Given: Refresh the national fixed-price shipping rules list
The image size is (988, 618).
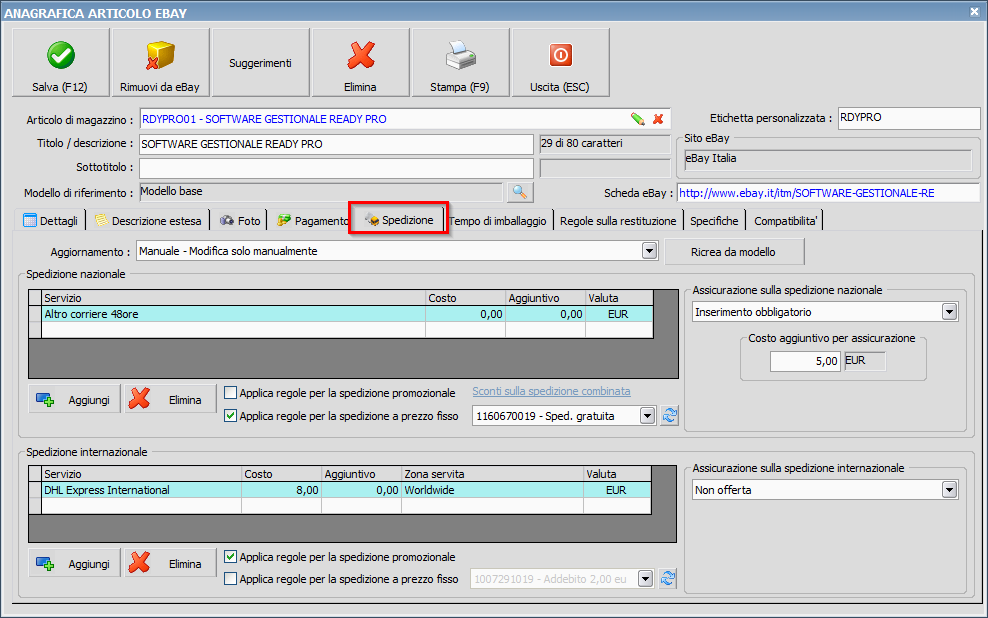Looking at the screenshot, I should click(x=669, y=416).
